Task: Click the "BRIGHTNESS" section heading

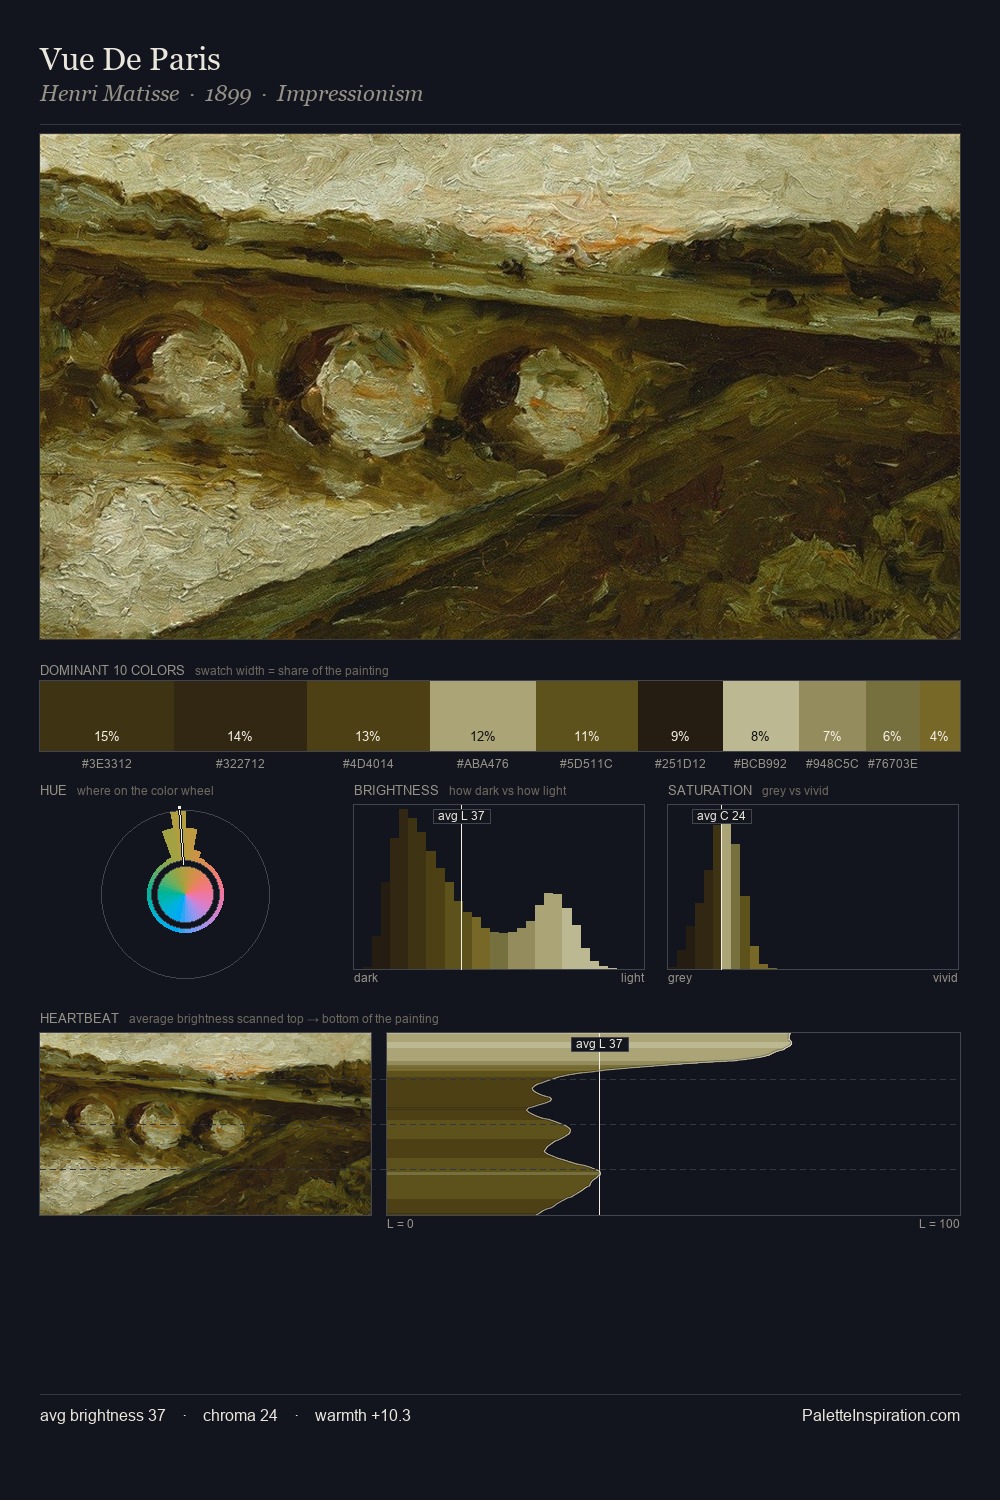Action: [396, 790]
